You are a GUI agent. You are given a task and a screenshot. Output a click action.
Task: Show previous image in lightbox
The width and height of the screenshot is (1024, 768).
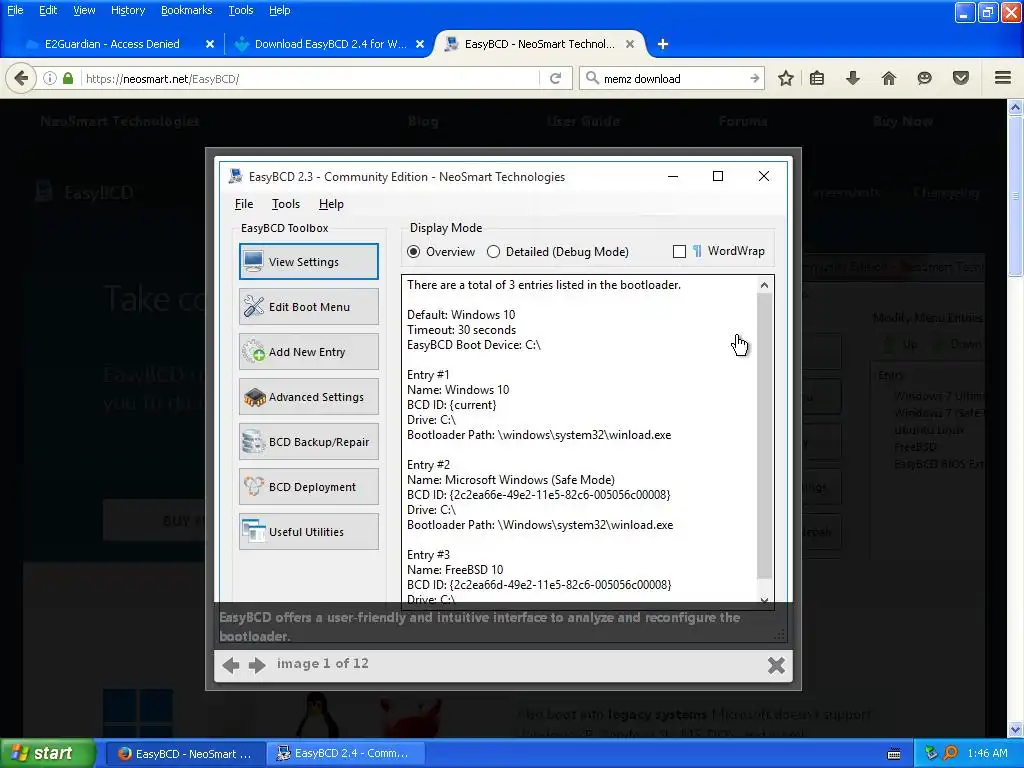(x=231, y=665)
